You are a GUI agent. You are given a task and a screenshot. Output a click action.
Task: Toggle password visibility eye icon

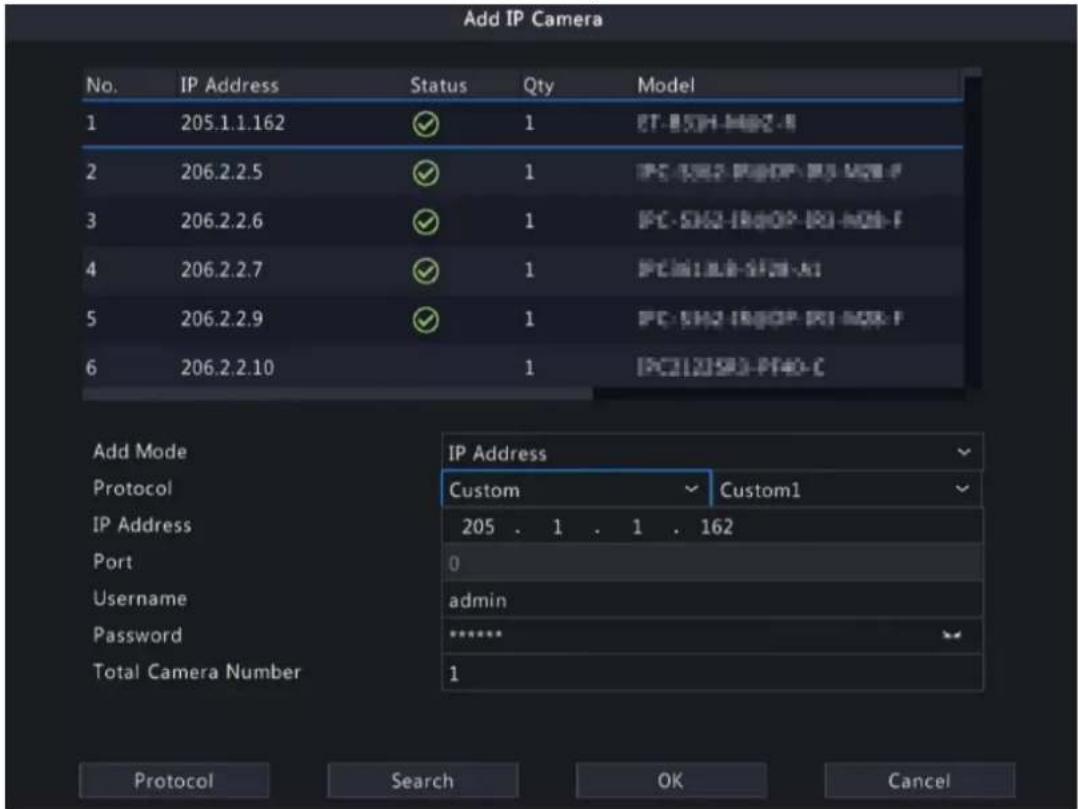952,636
